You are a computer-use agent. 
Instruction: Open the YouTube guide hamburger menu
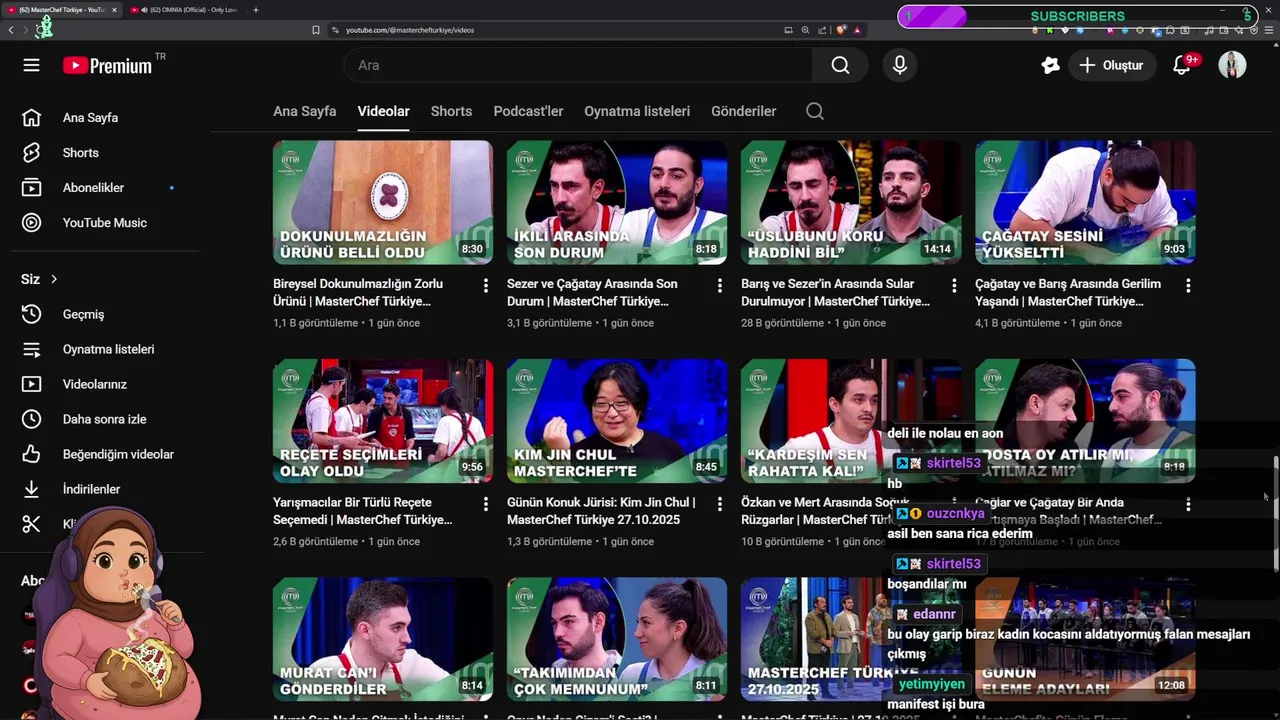tap(31, 65)
